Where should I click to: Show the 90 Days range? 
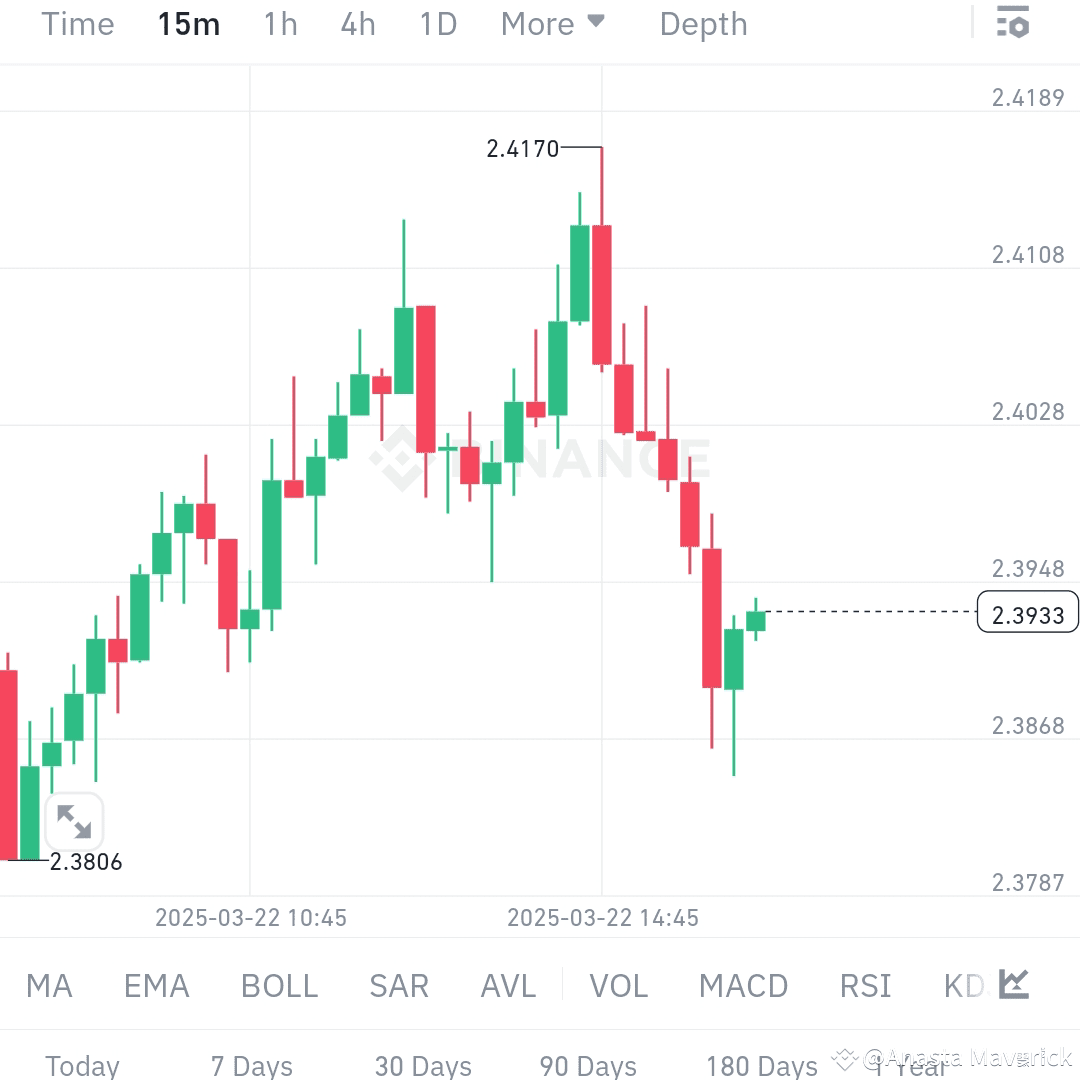click(586, 1066)
